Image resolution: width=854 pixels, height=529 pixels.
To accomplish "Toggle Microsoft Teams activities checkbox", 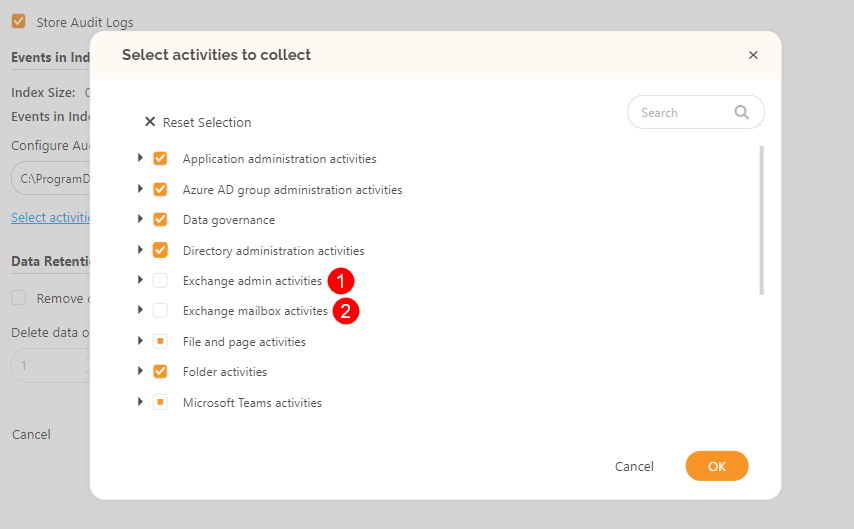I will (x=160, y=403).
